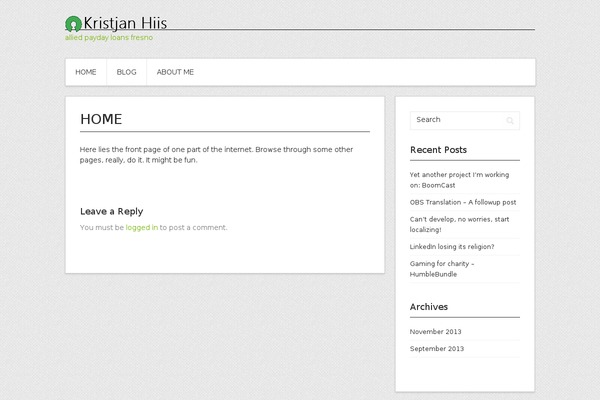Click the Archives heading
Screen dimensions: 600x400
click(x=429, y=307)
